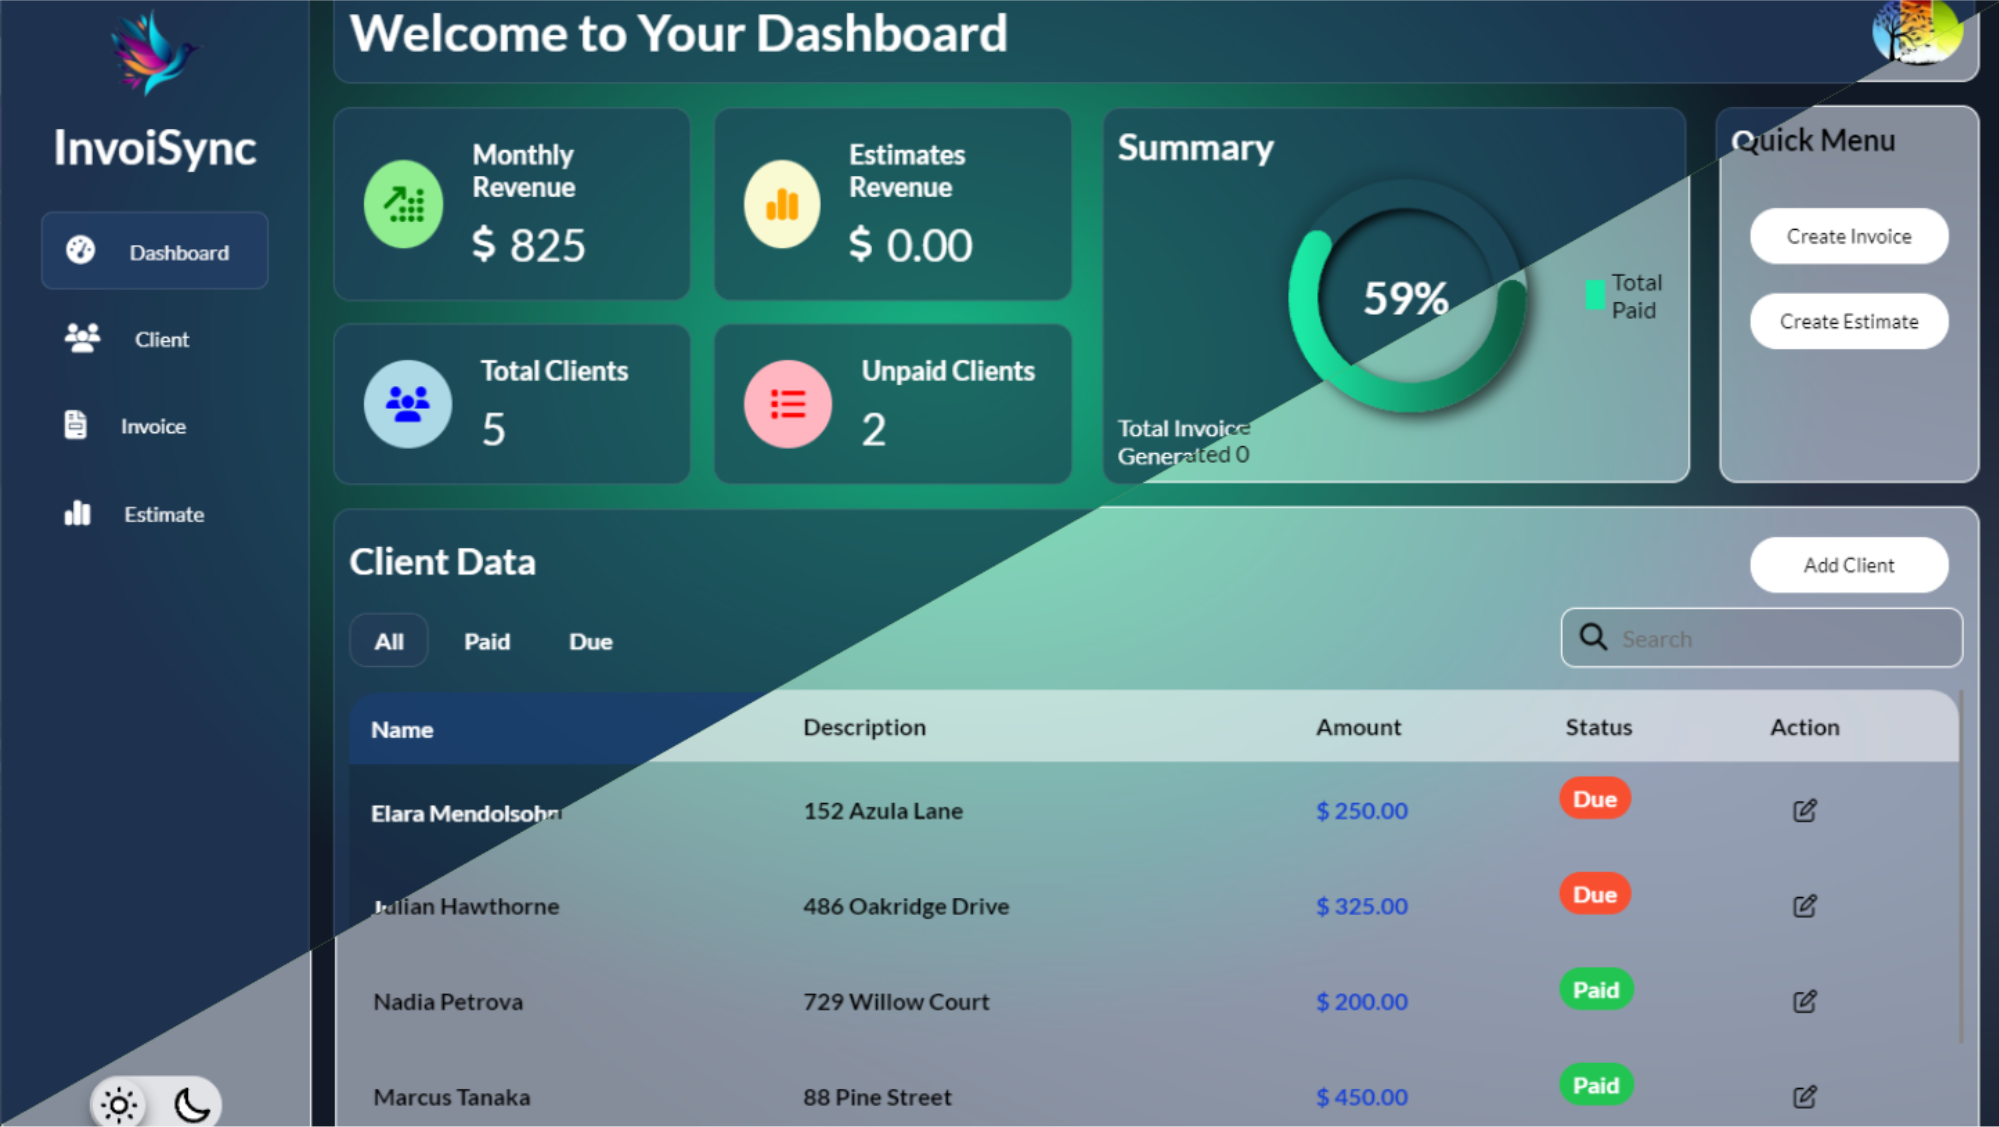
Task: Click the 729 Willow Court description
Action: tap(896, 1001)
